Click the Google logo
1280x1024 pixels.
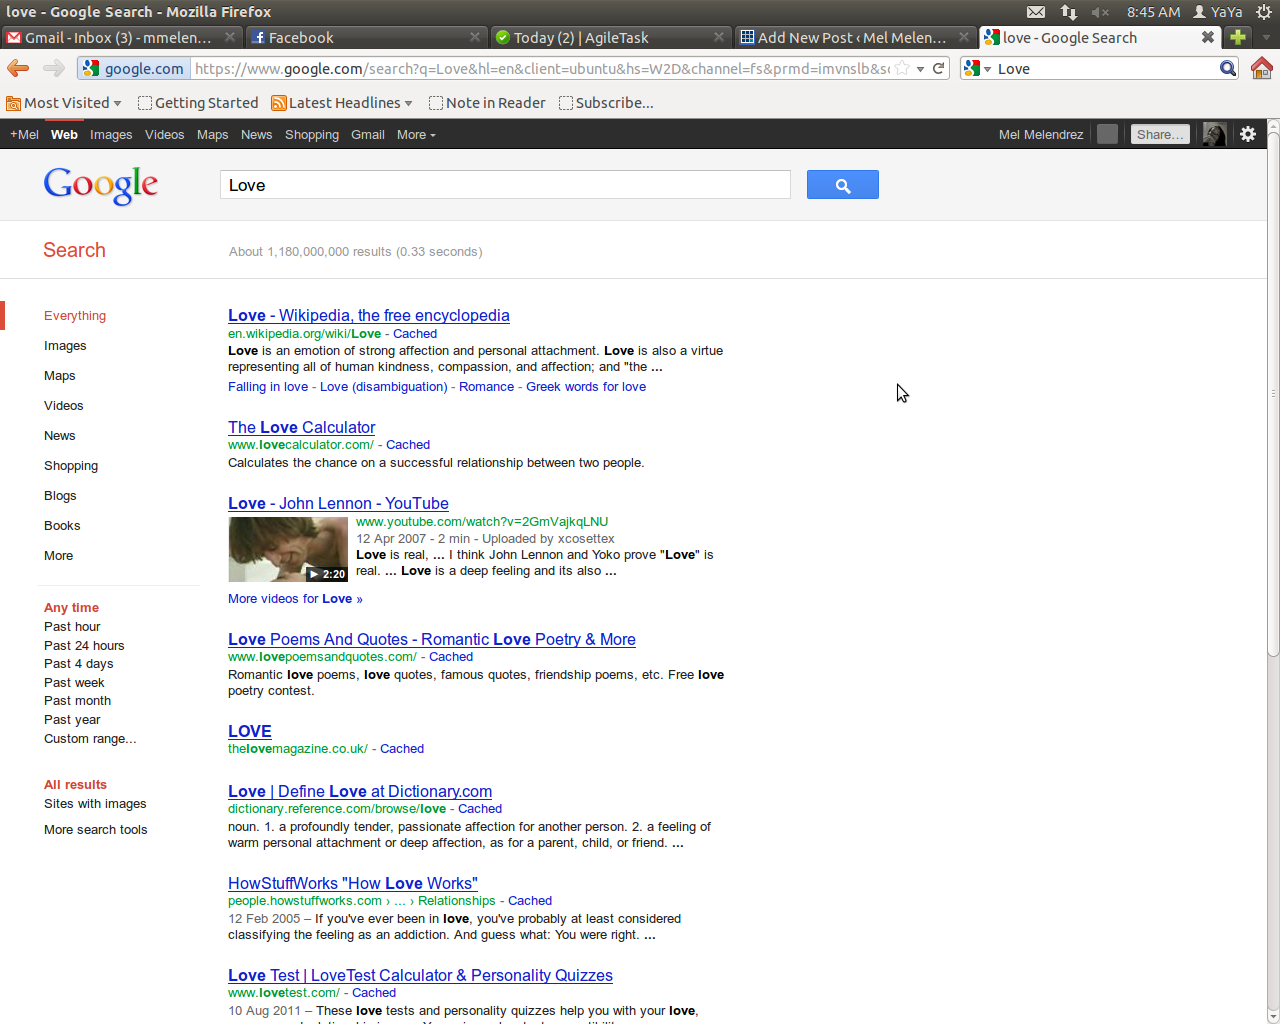pyautogui.click(x=101, y=185)
